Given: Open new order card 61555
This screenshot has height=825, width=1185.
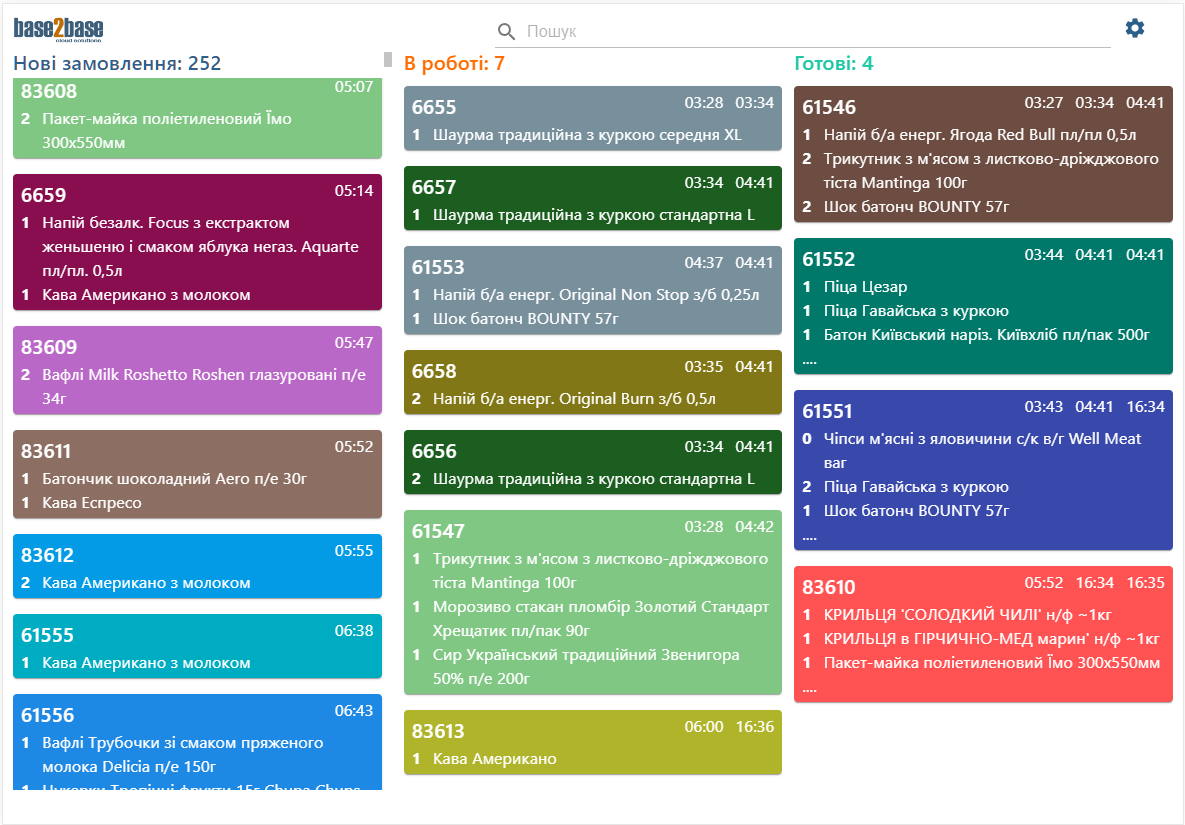Looking at the screenshot, I should [197, 646].
